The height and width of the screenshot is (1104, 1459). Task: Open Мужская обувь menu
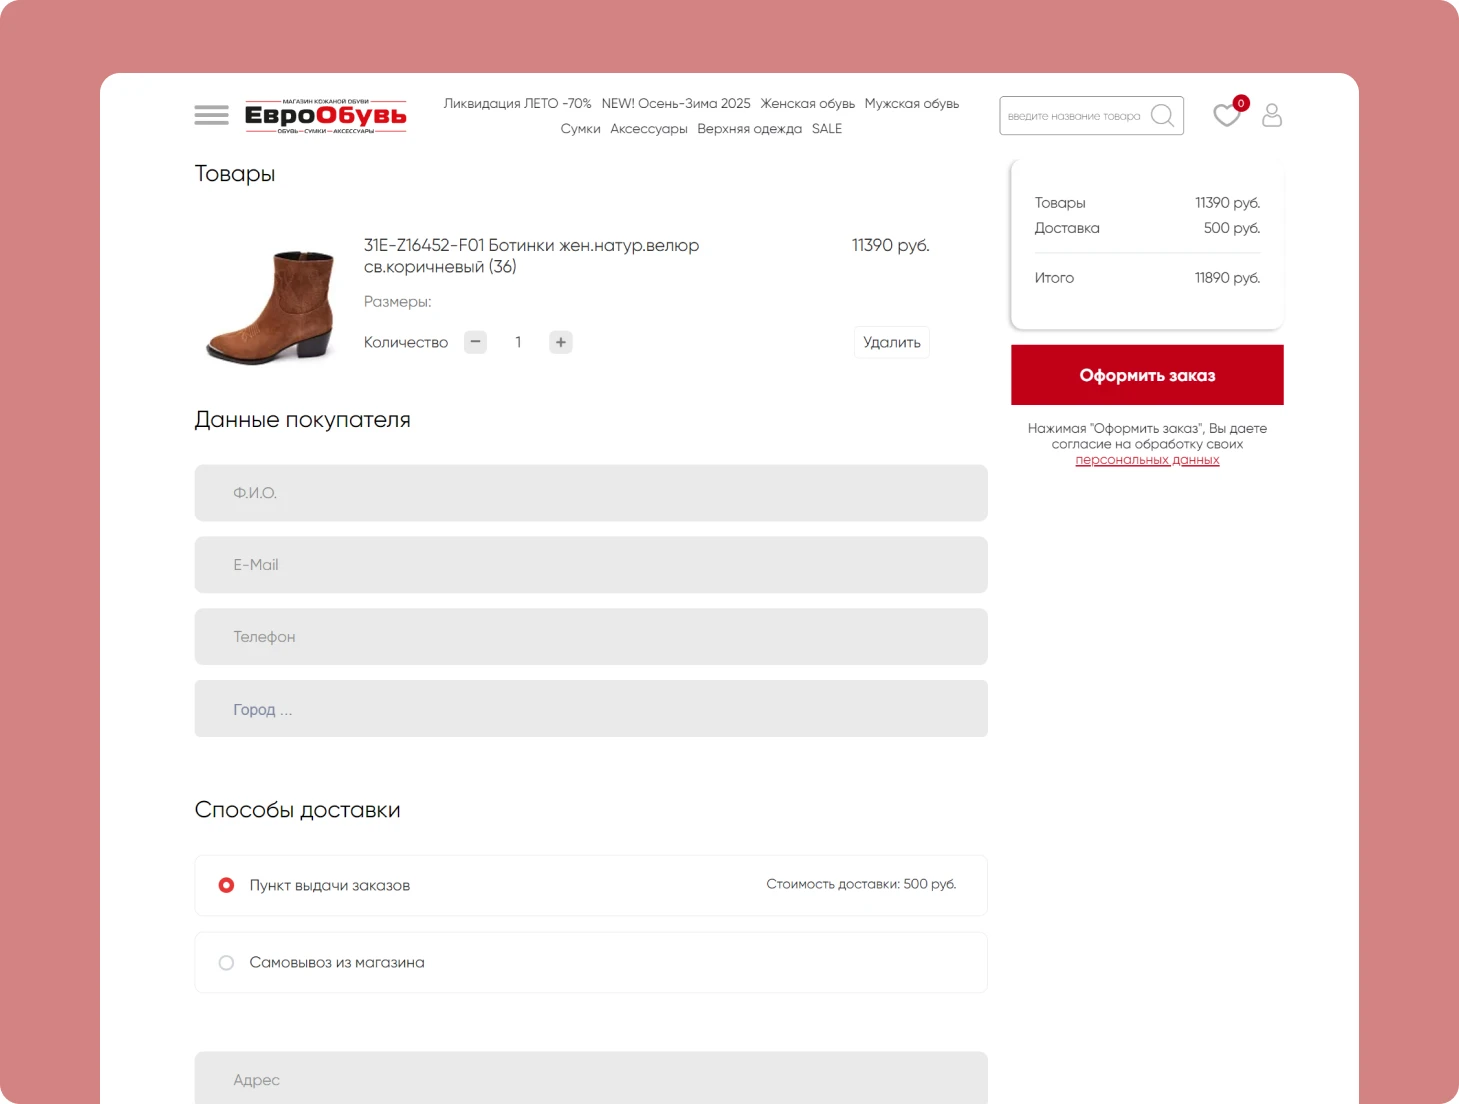click(x=911, y=104)
